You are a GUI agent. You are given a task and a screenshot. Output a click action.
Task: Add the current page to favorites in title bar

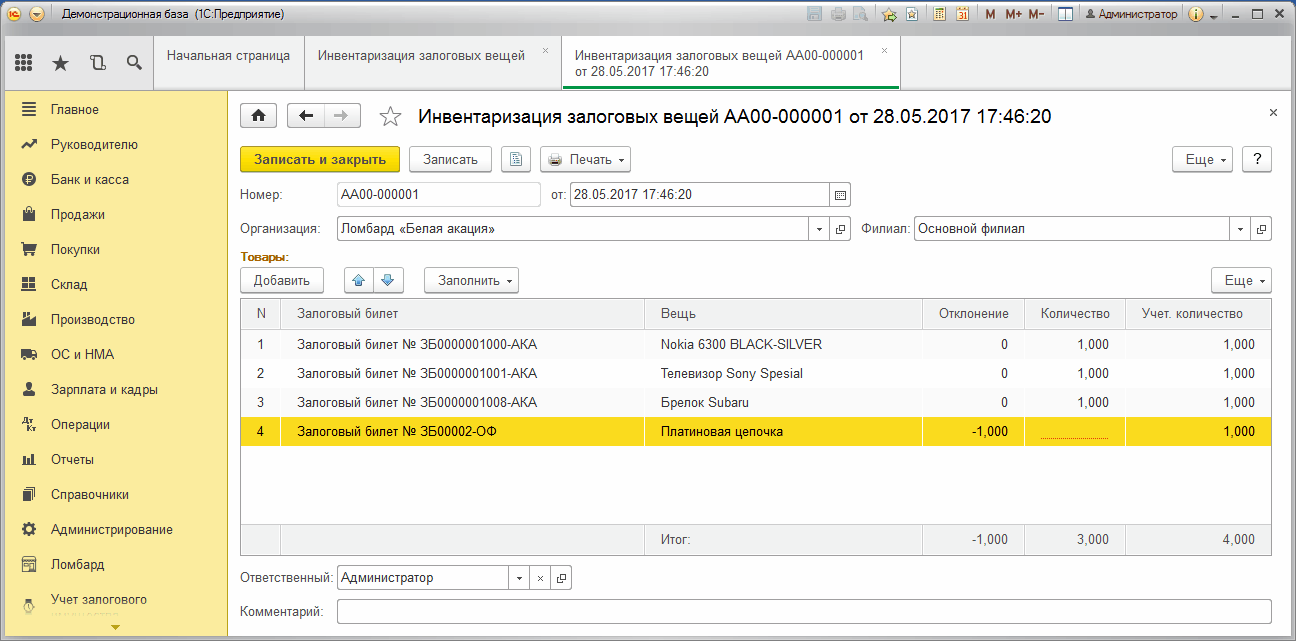pos(889,14)
